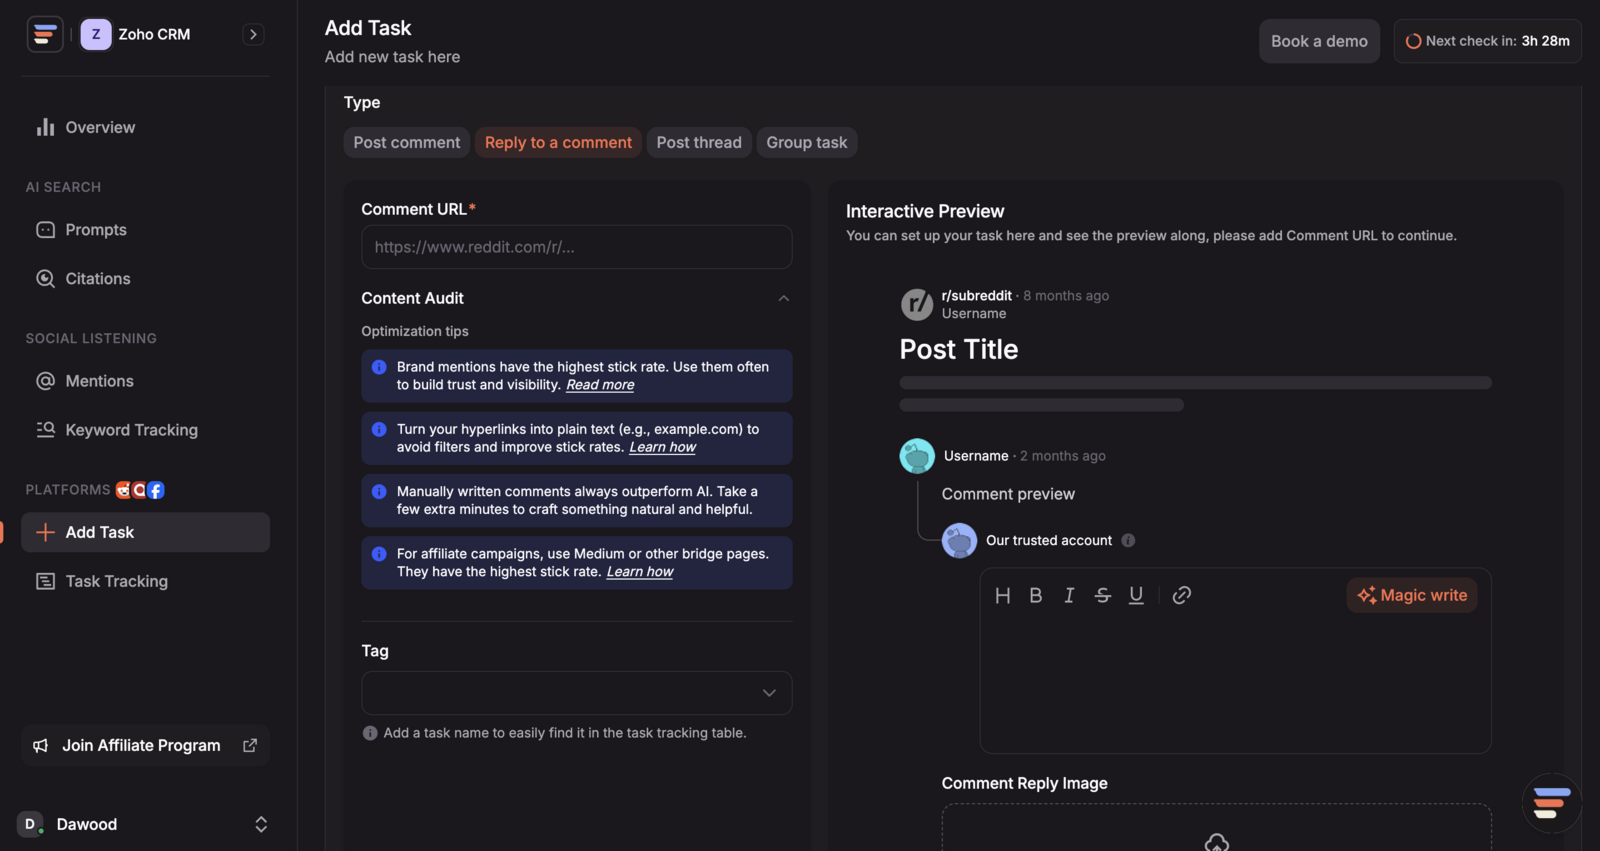This screenshot has width=1600, height=851.
Task: Select the Post comment type
Action: (407, 142)
